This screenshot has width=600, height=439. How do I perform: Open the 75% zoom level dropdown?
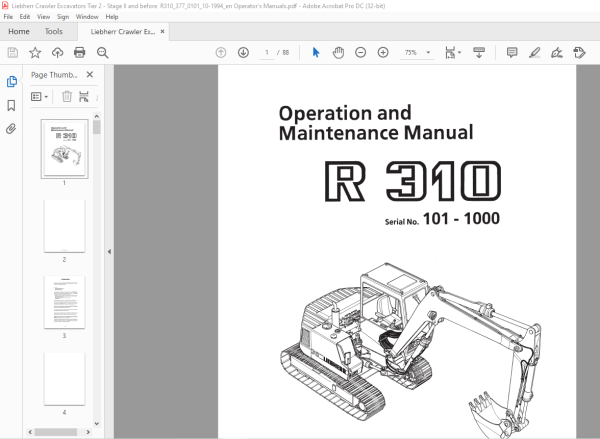click(428, 52)
